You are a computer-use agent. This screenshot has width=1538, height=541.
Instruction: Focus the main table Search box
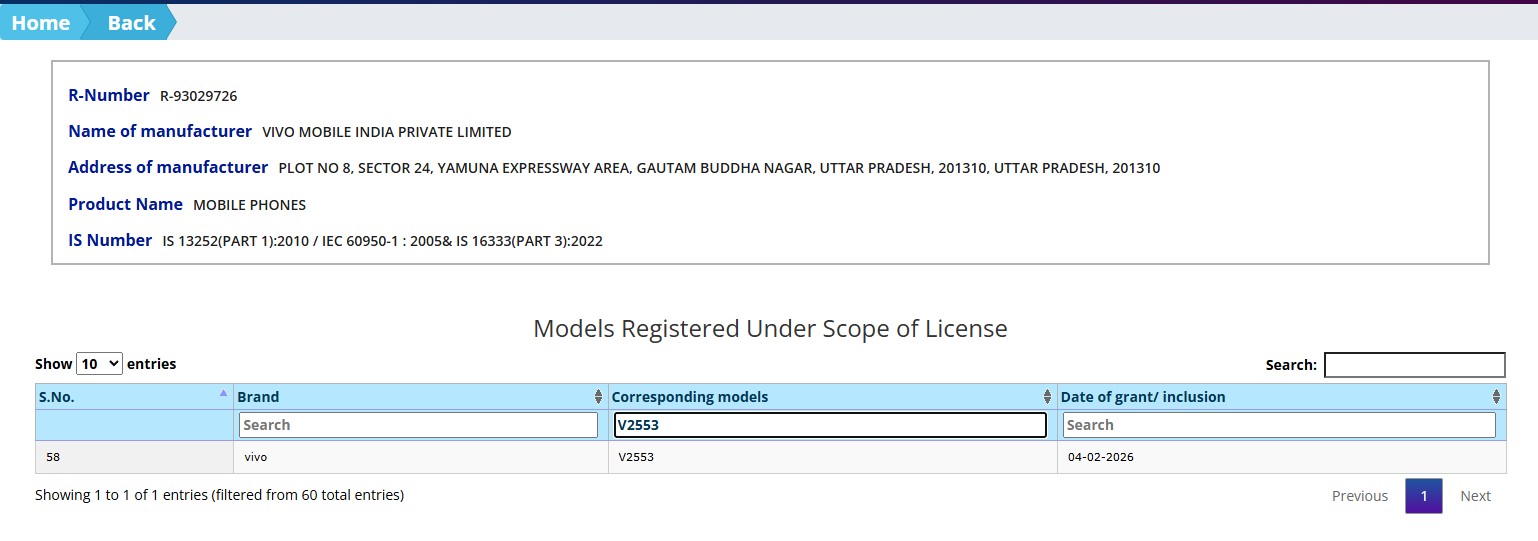1414,365
